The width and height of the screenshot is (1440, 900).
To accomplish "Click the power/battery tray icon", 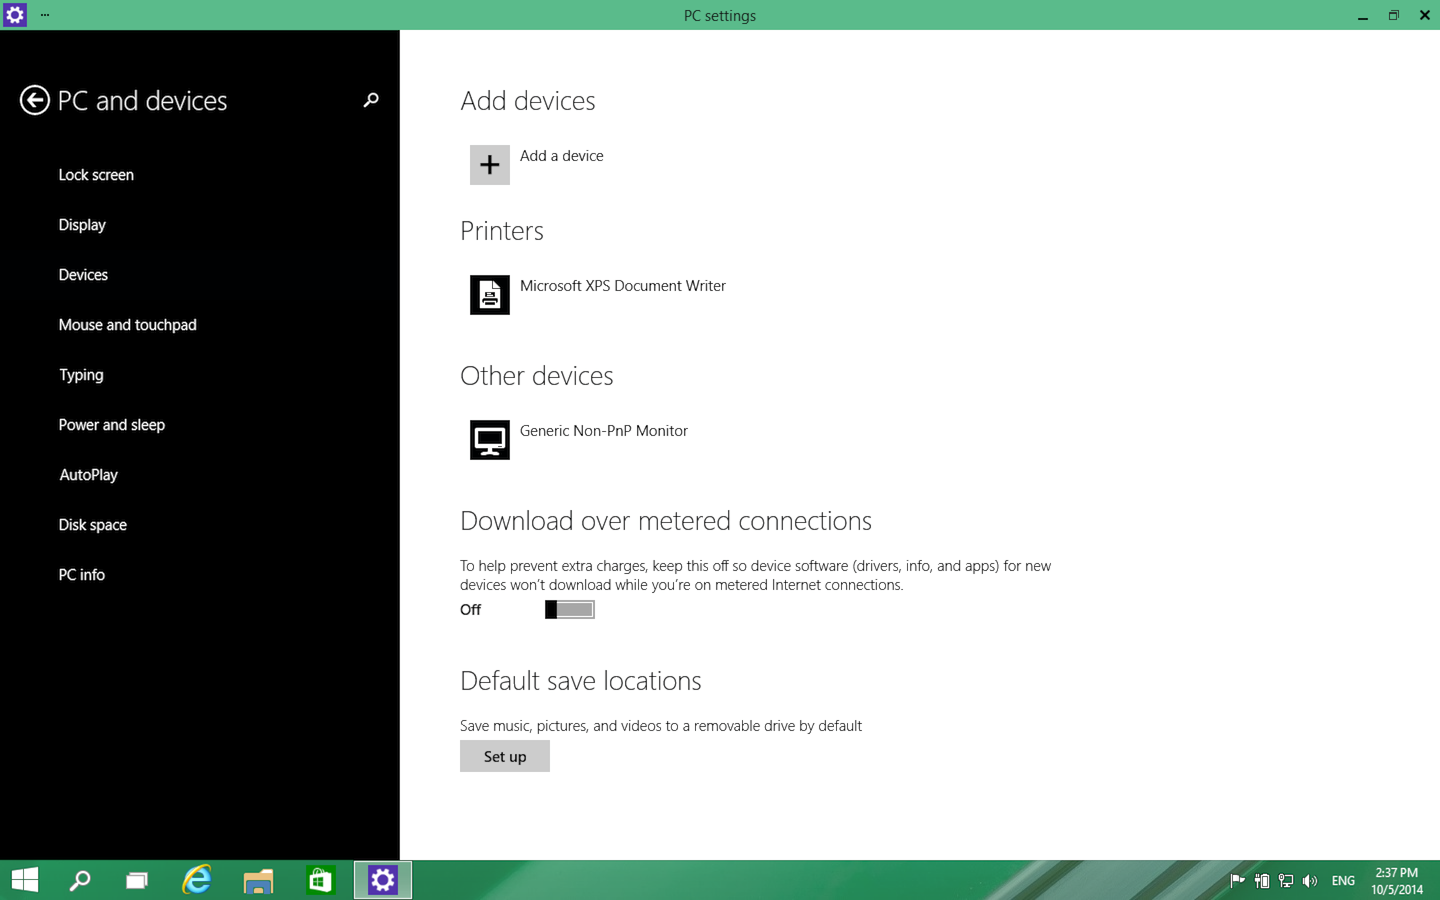I will click(1262, 881).
